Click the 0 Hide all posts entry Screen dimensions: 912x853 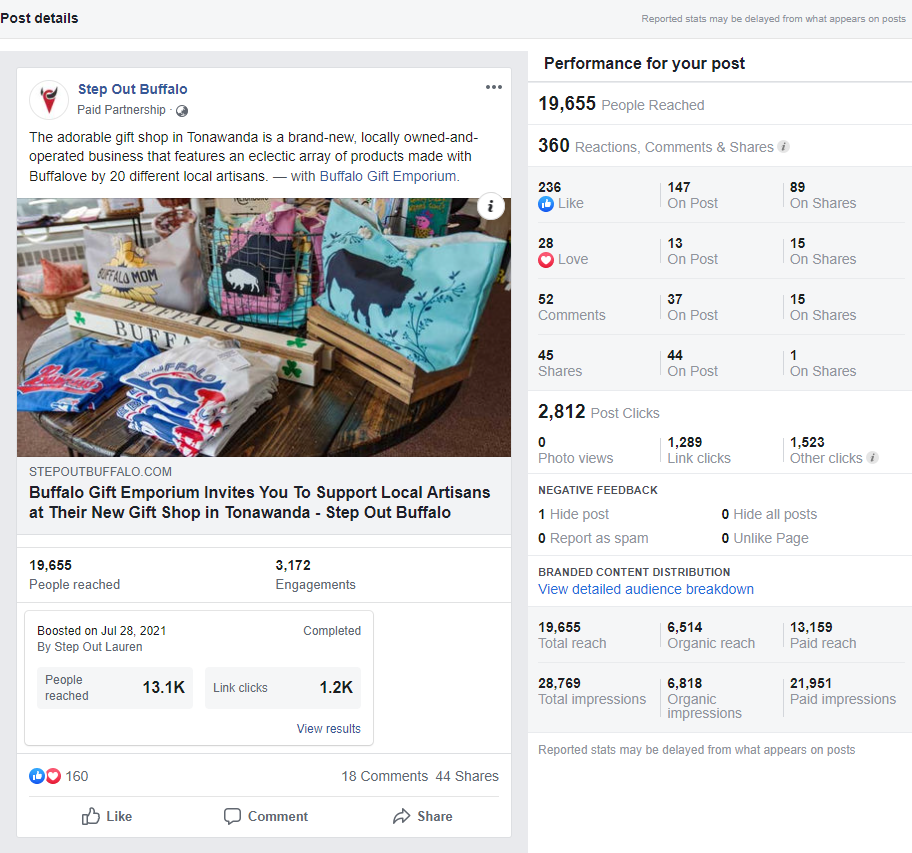[x=769, y=514]
